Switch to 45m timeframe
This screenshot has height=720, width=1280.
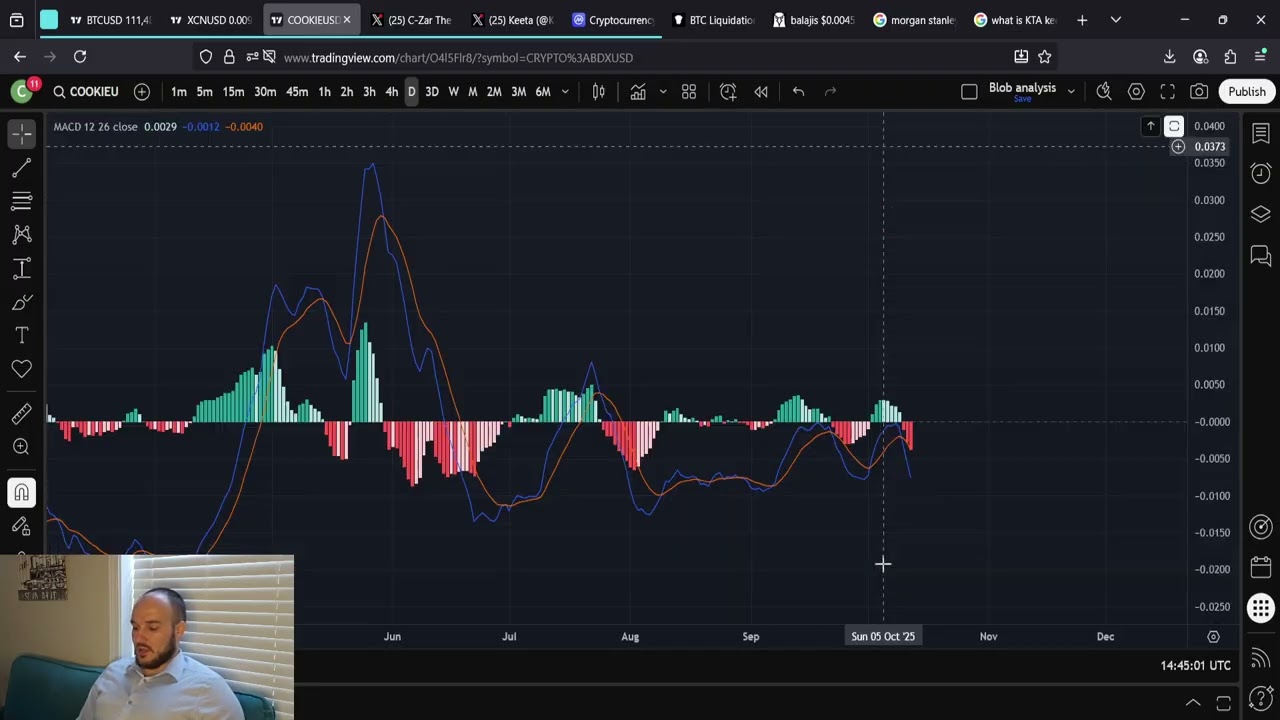pos(297,92)
